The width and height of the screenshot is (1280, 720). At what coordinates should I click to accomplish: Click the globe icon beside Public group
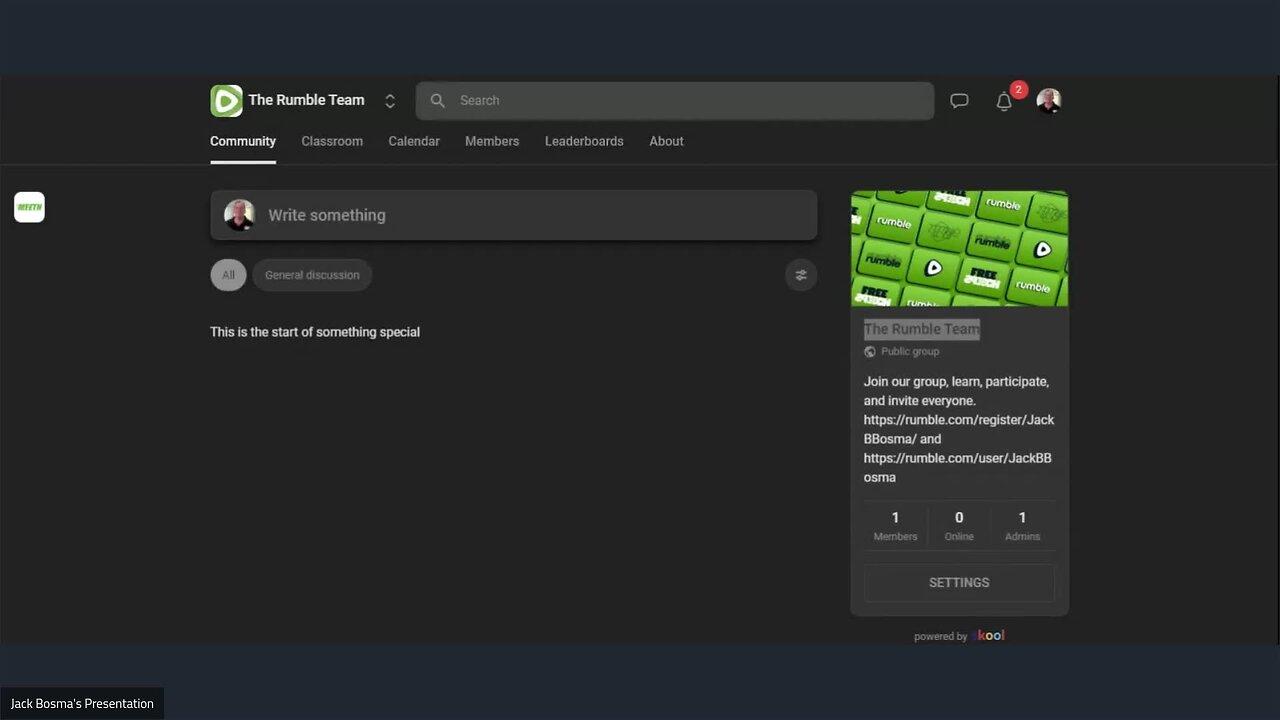click(869, 351)
